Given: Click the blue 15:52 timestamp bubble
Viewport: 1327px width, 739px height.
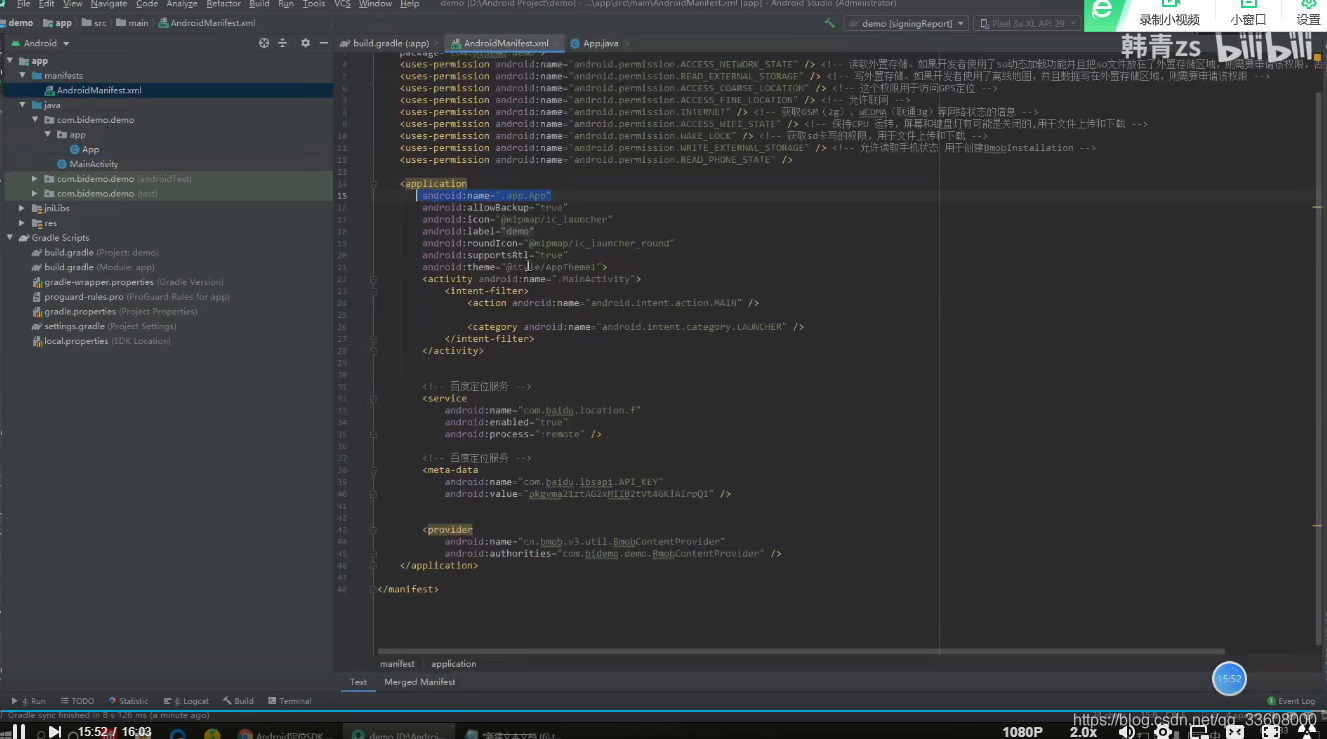Looking at the screenshot, I should pyautogui.click(x=1229, y=678).
